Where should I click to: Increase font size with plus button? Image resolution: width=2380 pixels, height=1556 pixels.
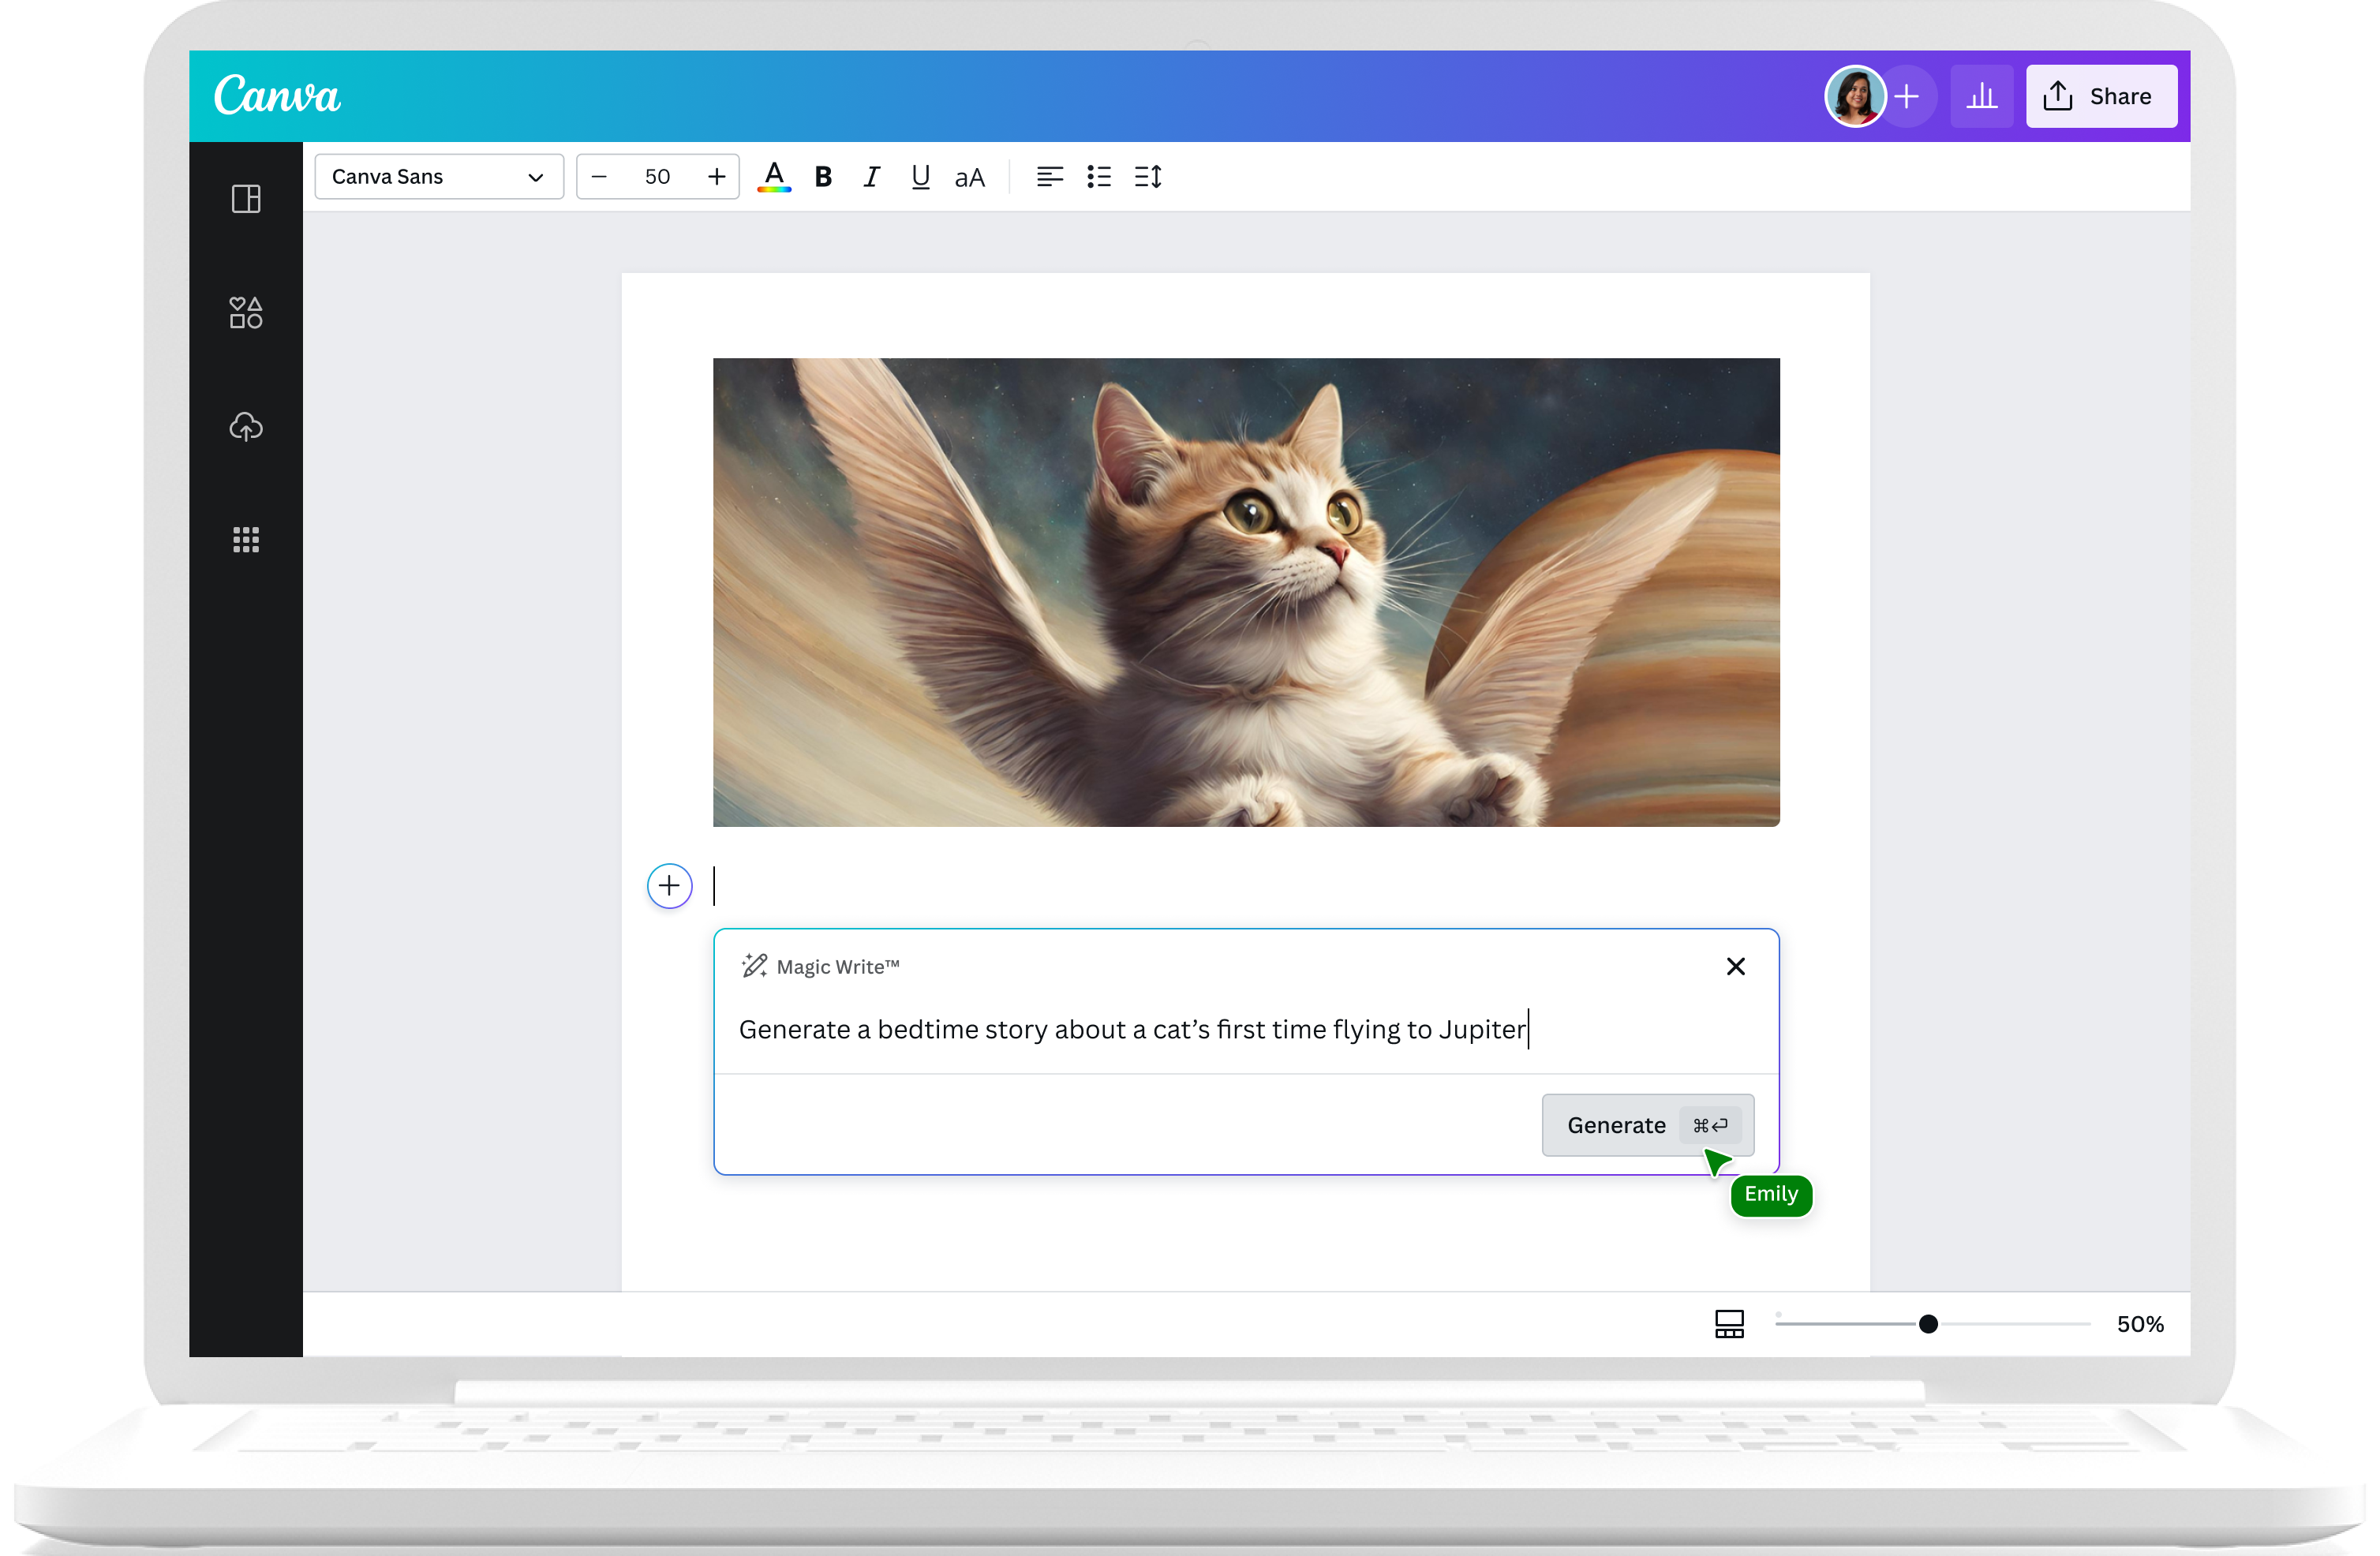716,177
